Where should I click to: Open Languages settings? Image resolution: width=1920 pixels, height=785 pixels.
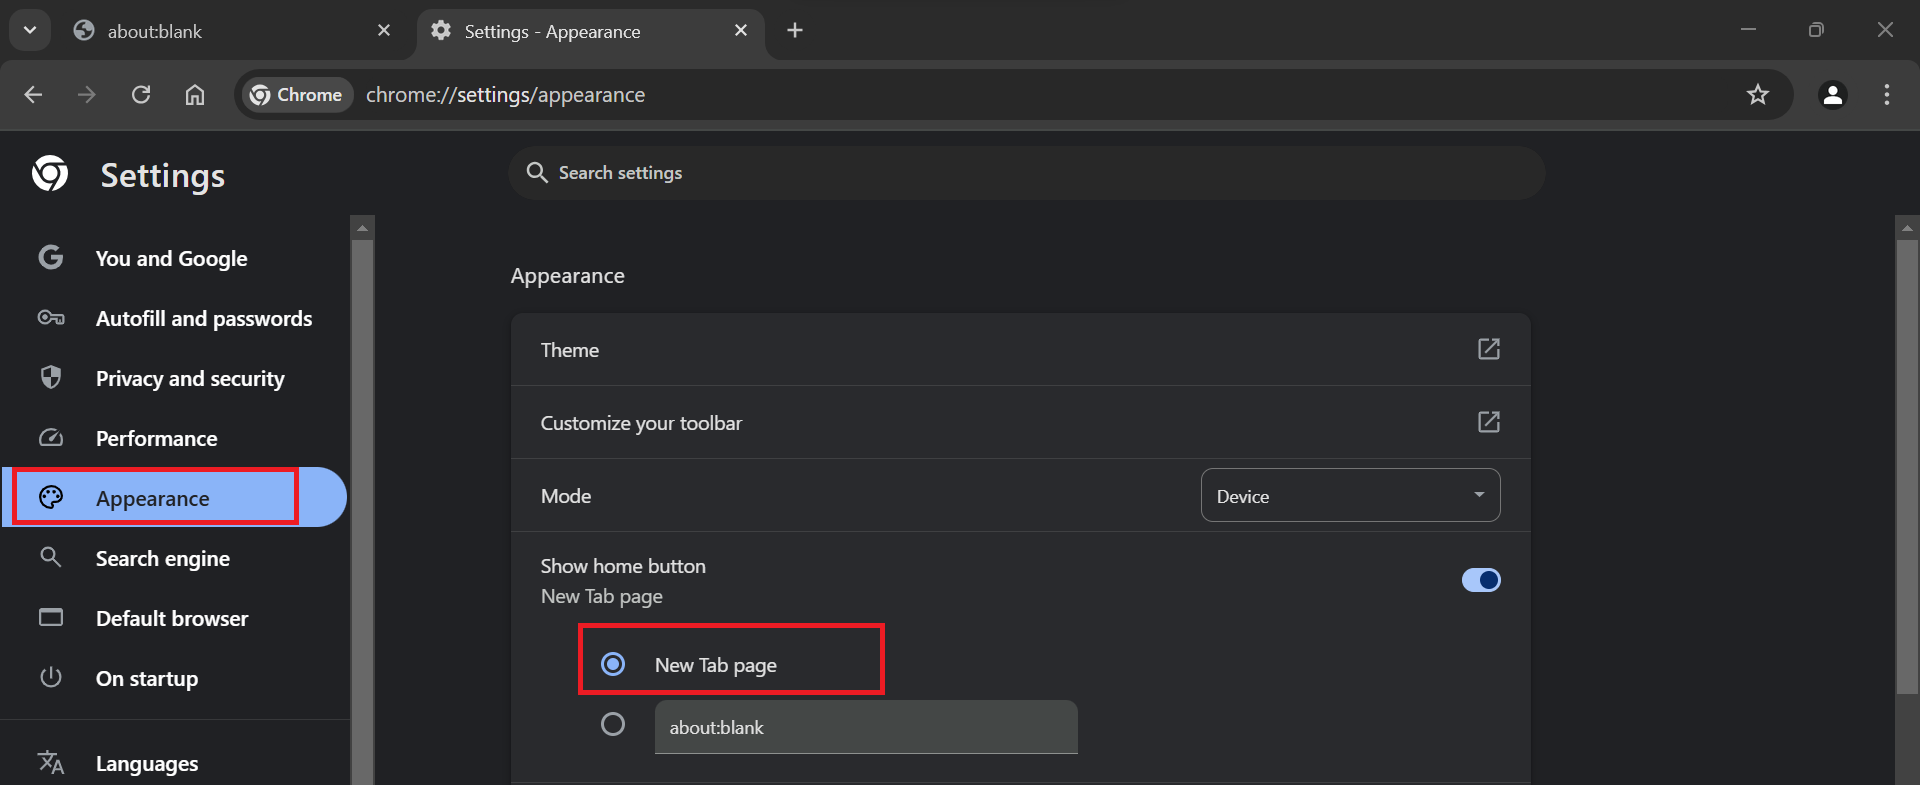[x=175, y=763]
